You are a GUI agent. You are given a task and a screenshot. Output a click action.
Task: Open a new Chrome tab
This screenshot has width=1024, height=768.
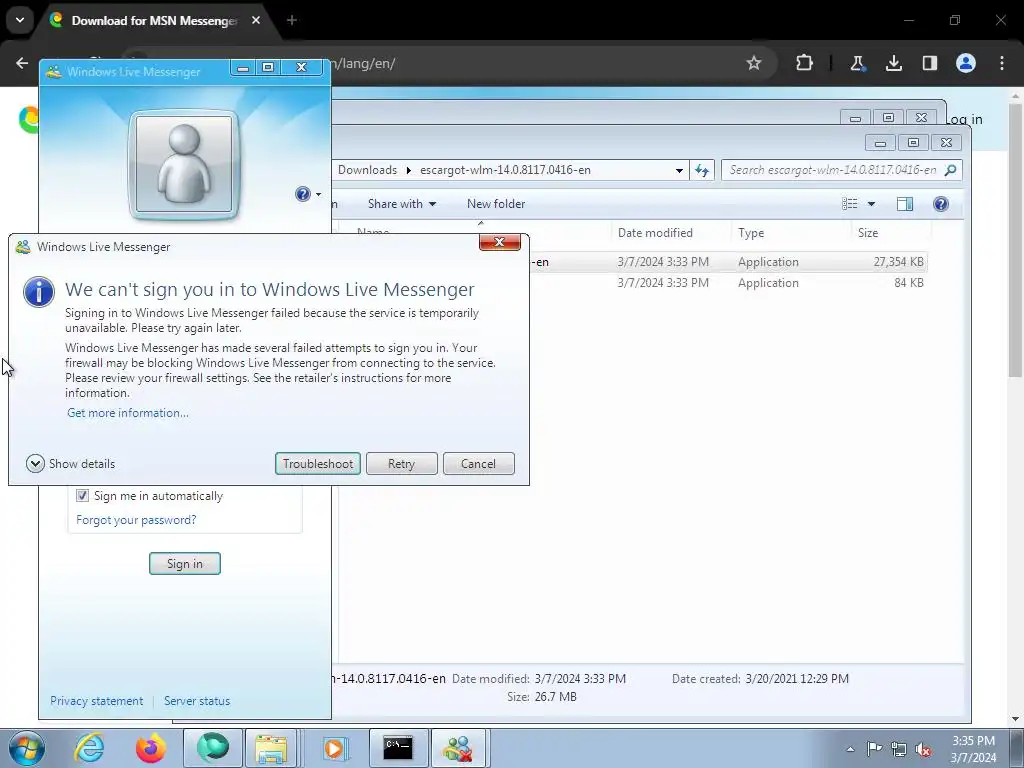[292, 20]
